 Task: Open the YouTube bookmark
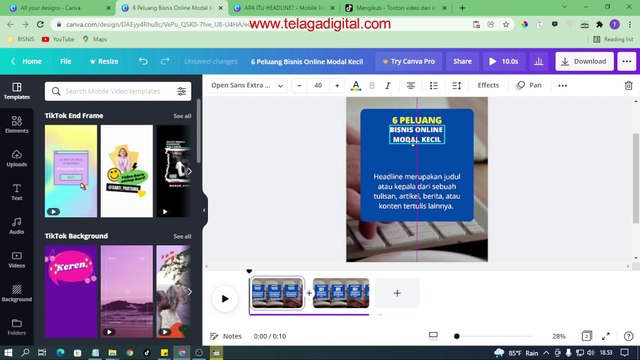58,39
